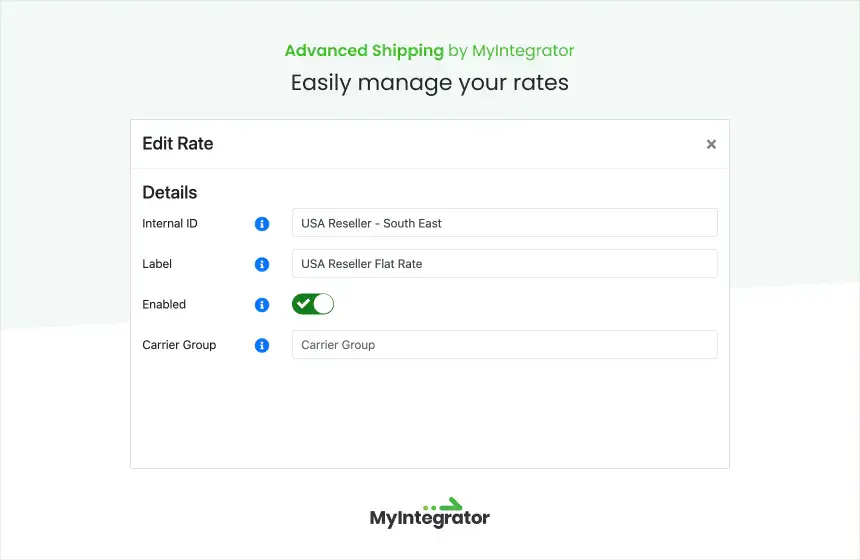Viewport: 860px width, 560px height.
Task: Click the green Advanced Shipping text
Action: (x=364, y=50)
